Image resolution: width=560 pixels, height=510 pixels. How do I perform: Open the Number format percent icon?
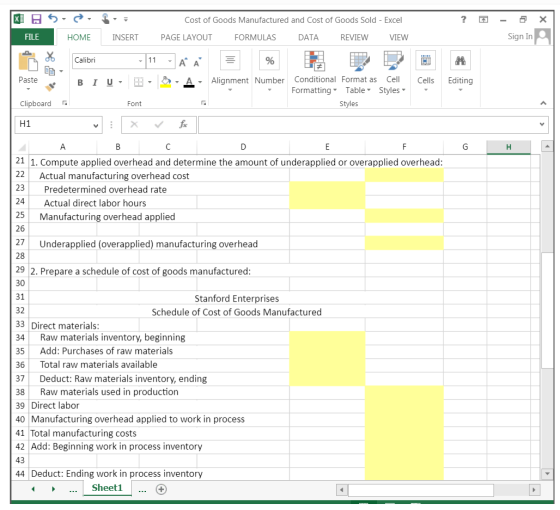(270, 60)
